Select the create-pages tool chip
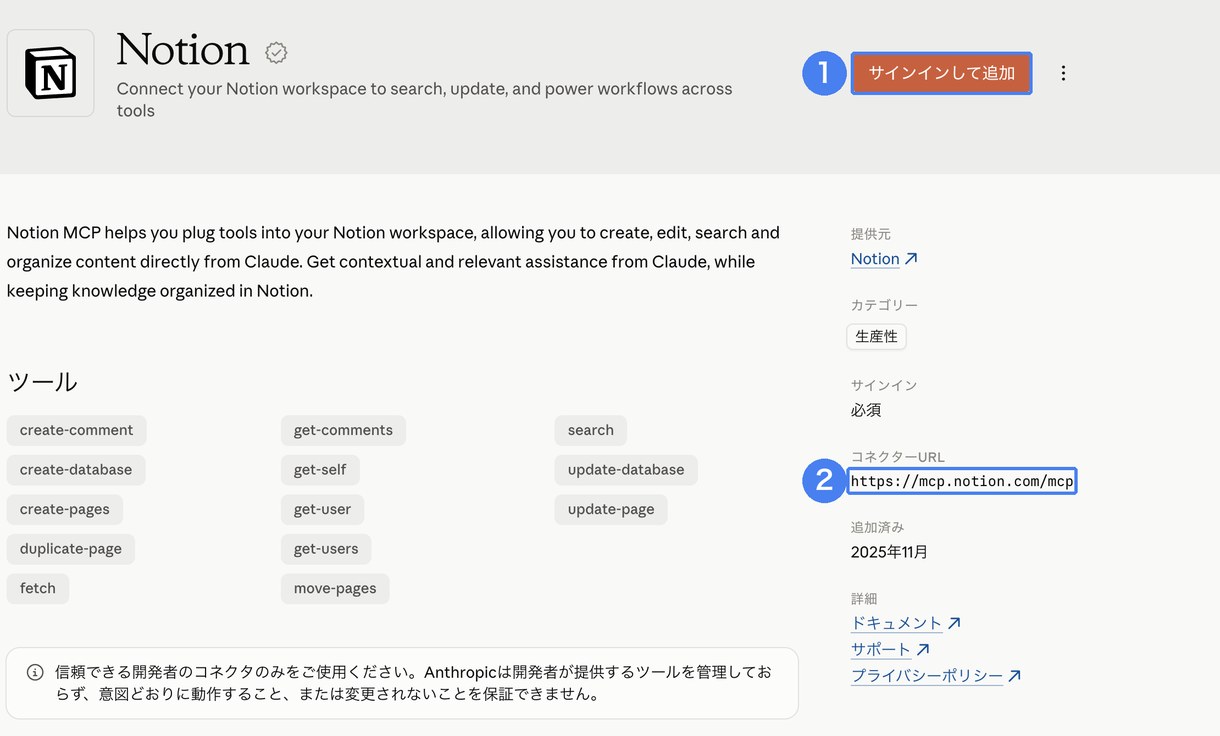The width and height of the screenshot is (1220, 736). pyautogui.click(x=65, y=509)
